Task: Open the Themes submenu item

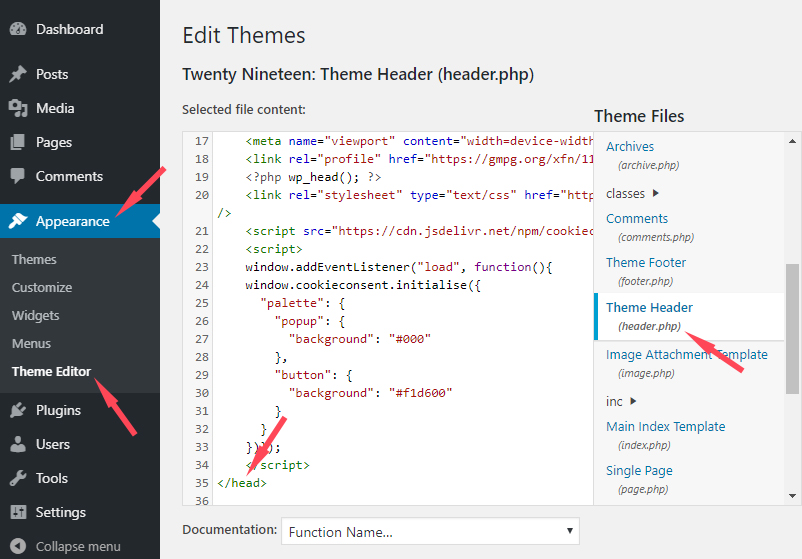Action: [x=34, y=259]
